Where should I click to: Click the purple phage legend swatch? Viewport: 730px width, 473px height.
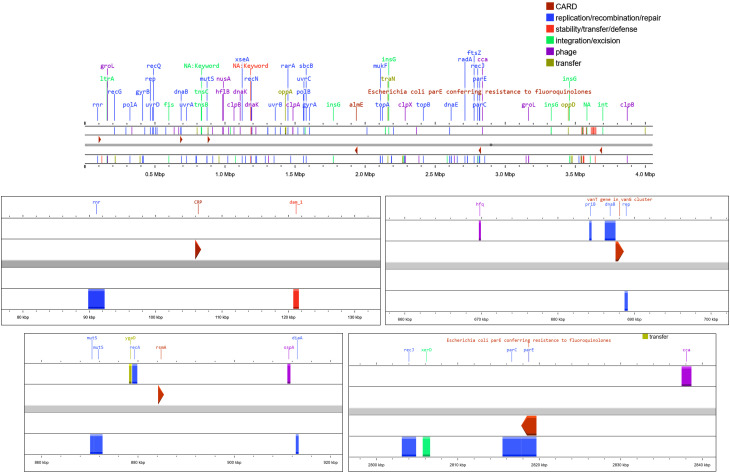coord(549,52)
